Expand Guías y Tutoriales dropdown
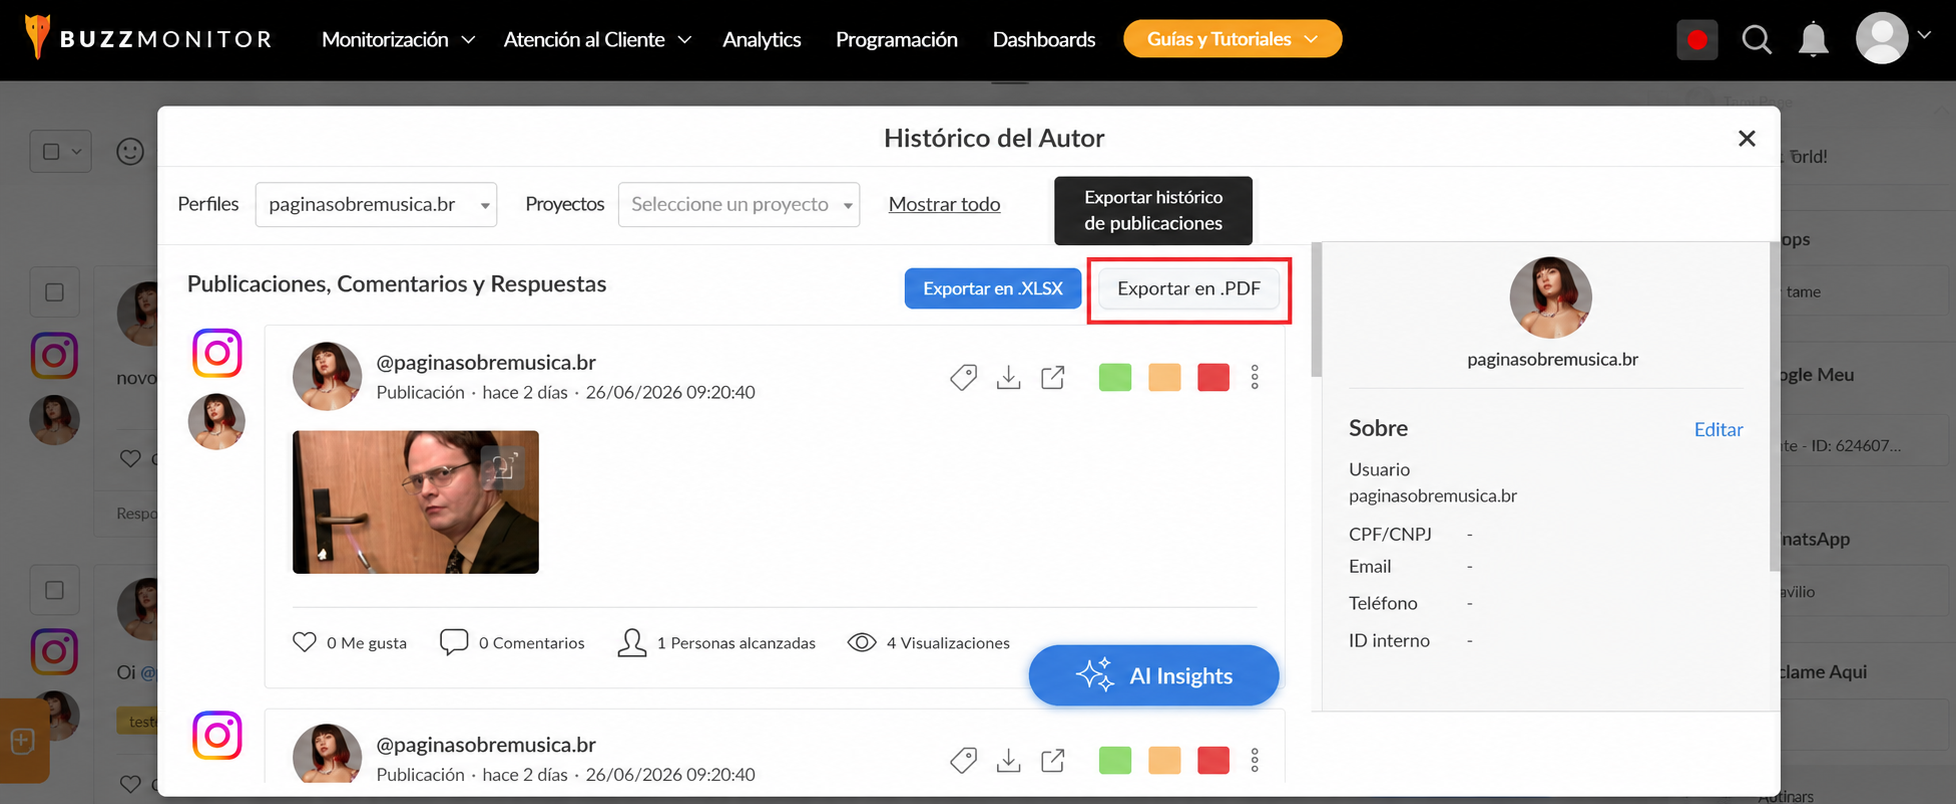 pos(1232,39)
